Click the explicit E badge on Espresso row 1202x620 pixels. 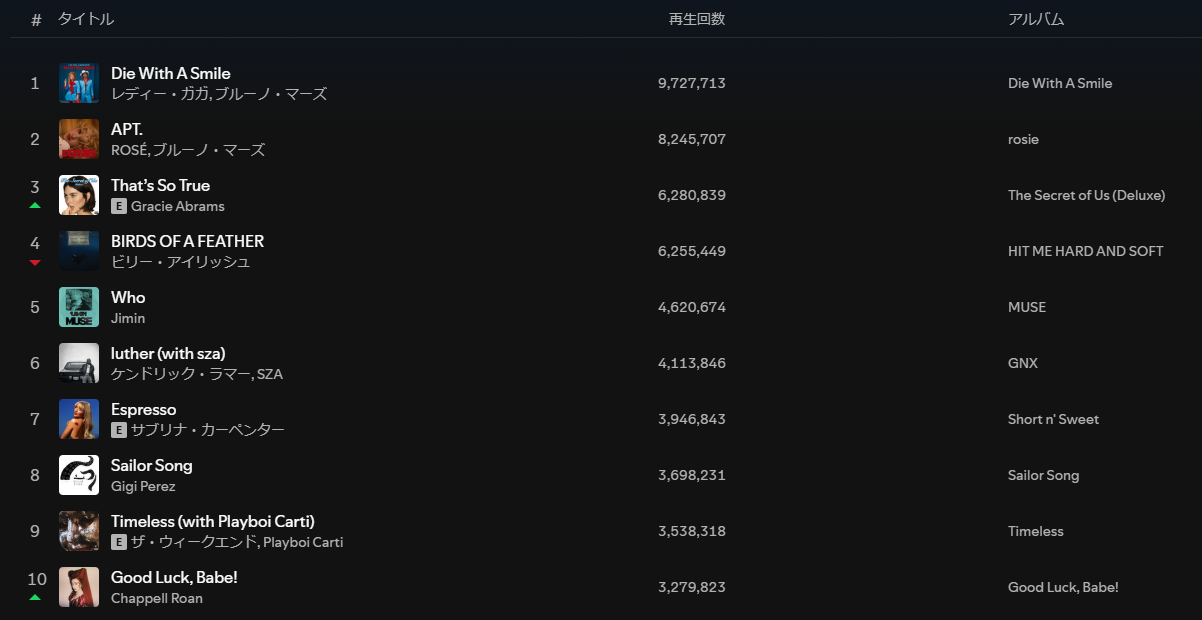pyautogui.click(x=119, y=430)
